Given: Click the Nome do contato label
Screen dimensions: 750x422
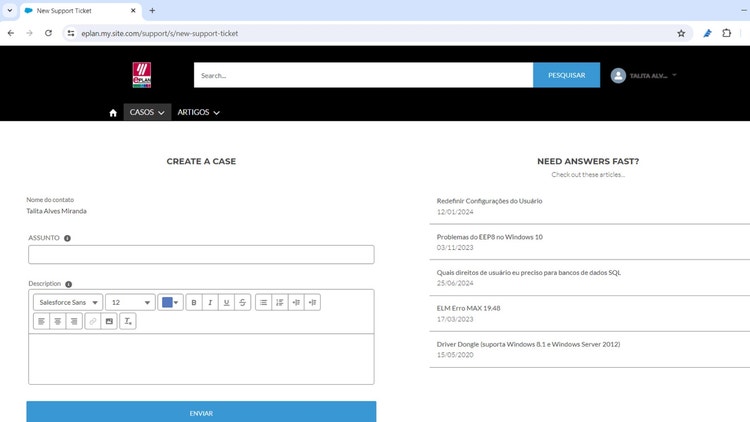Looking at the screenshot, I should [50, 200].
